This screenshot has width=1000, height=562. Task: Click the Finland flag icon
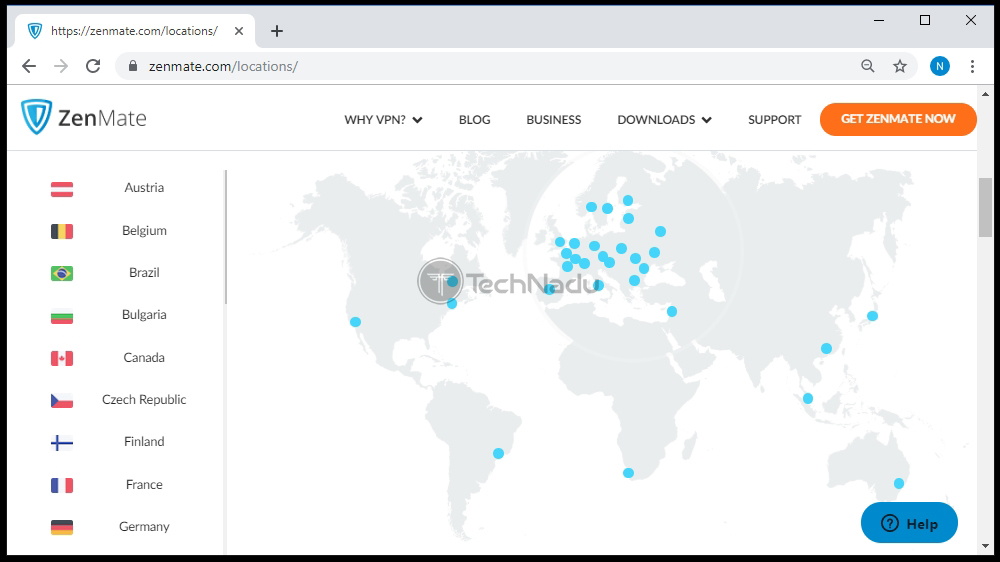62,443
